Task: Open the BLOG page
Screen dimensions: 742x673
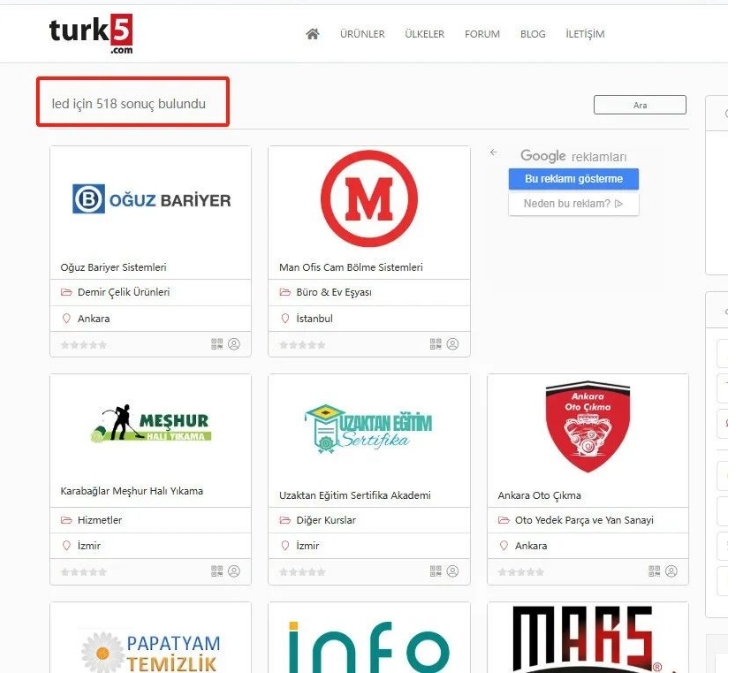Action: click(532, 34)
